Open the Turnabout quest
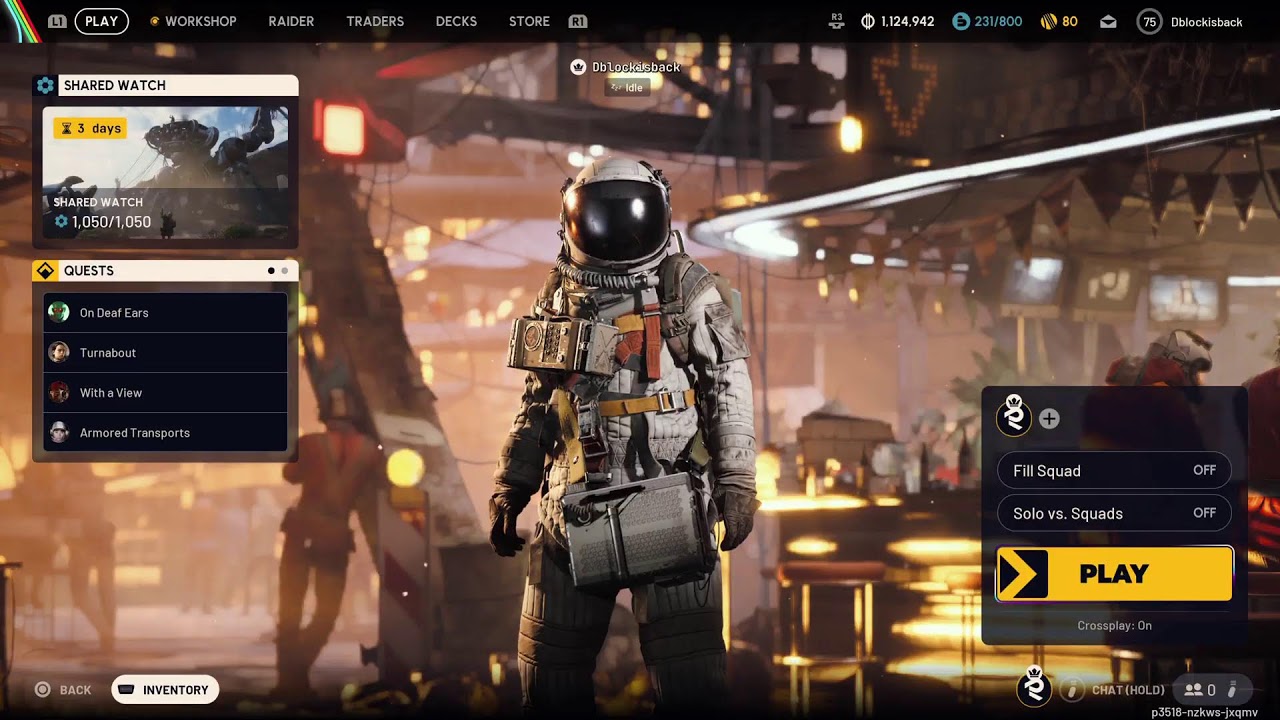This screenshot has width=1280, height=720. [x=165, y=353]
